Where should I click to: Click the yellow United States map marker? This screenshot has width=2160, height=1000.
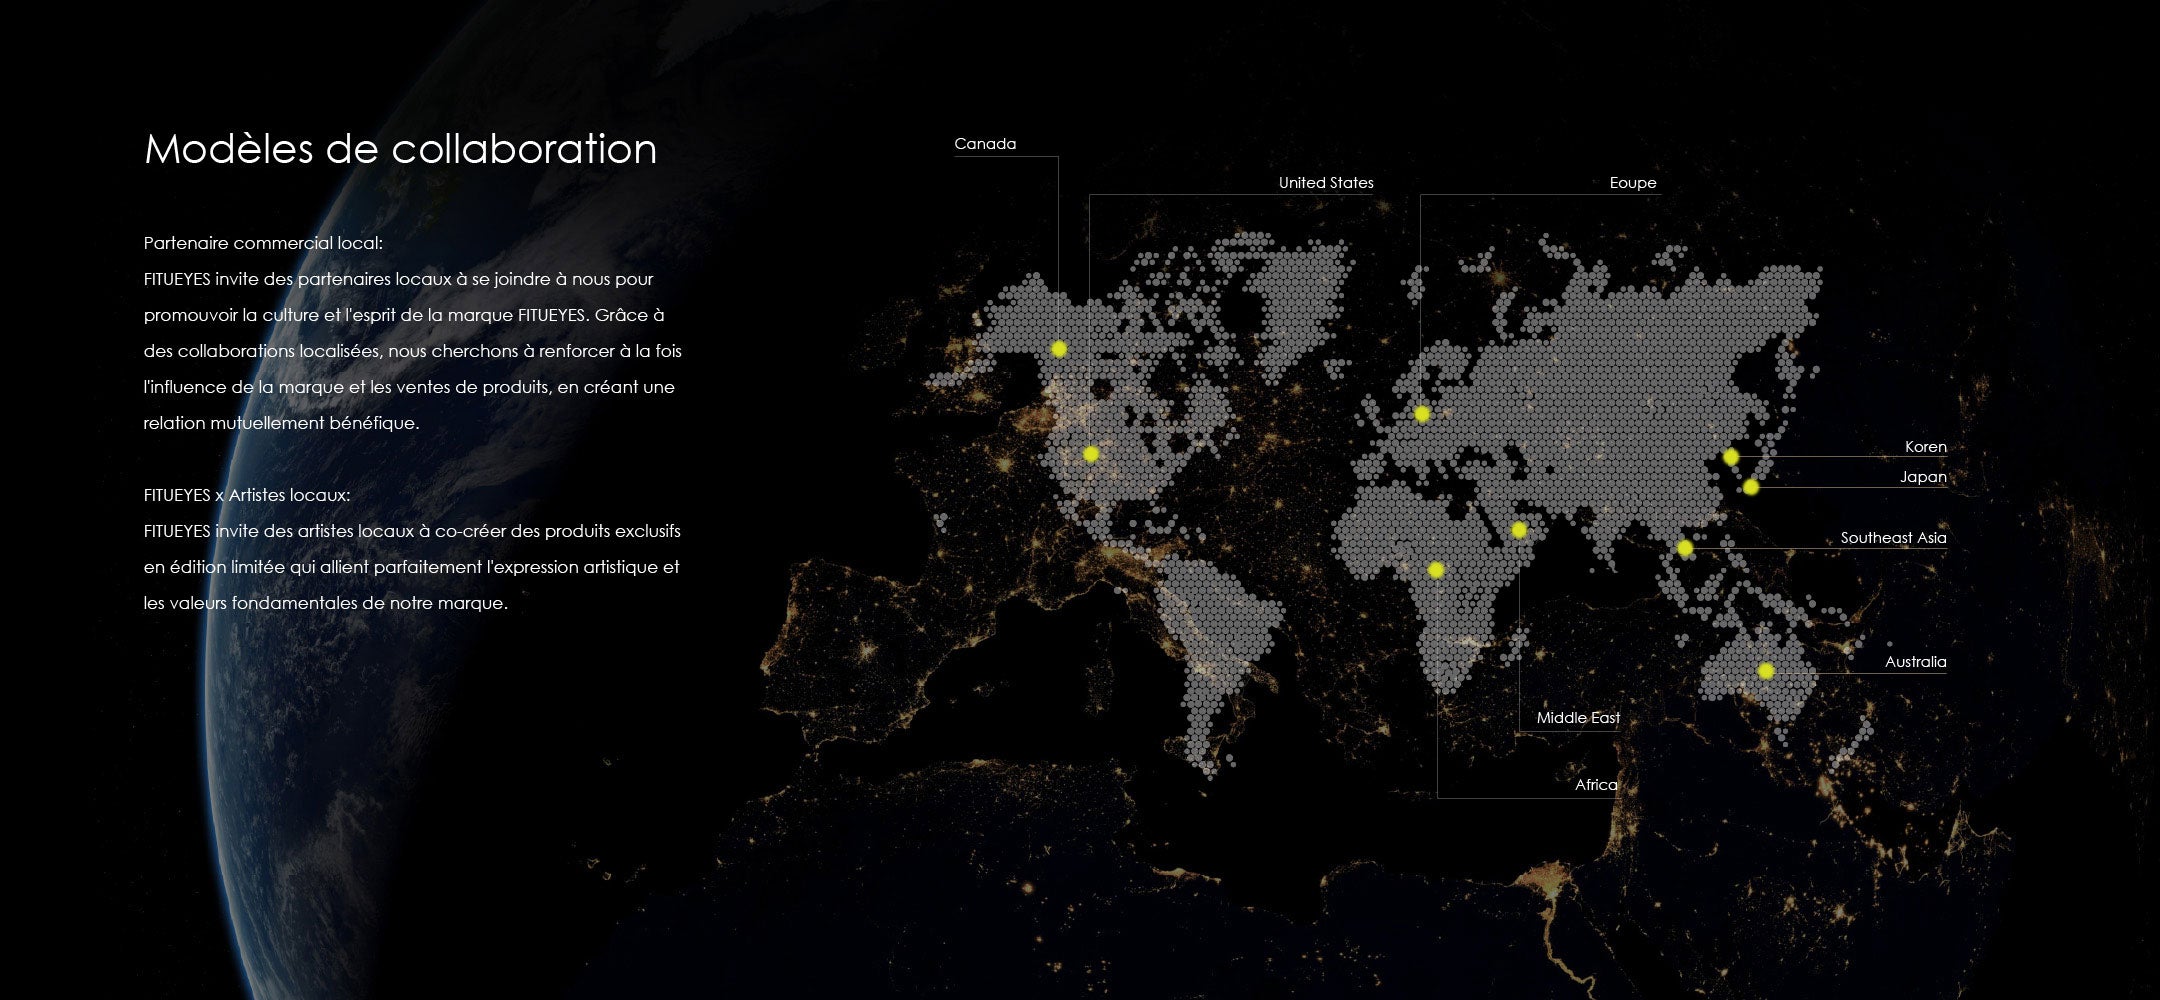[1091, 454]
